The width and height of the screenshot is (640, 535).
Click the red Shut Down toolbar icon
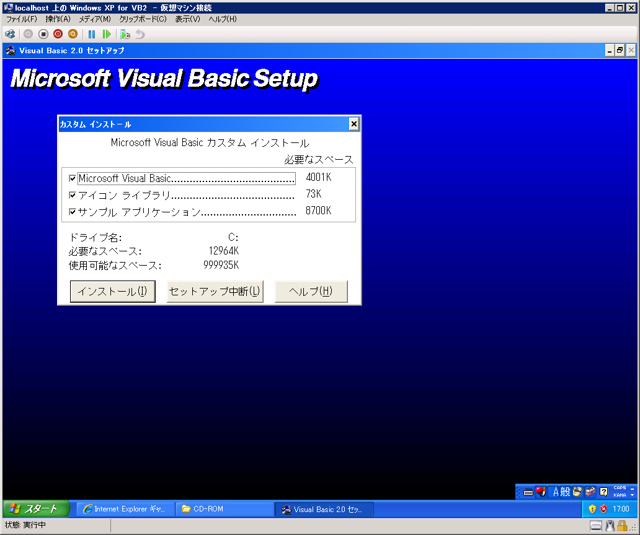(x=58, y=34)
